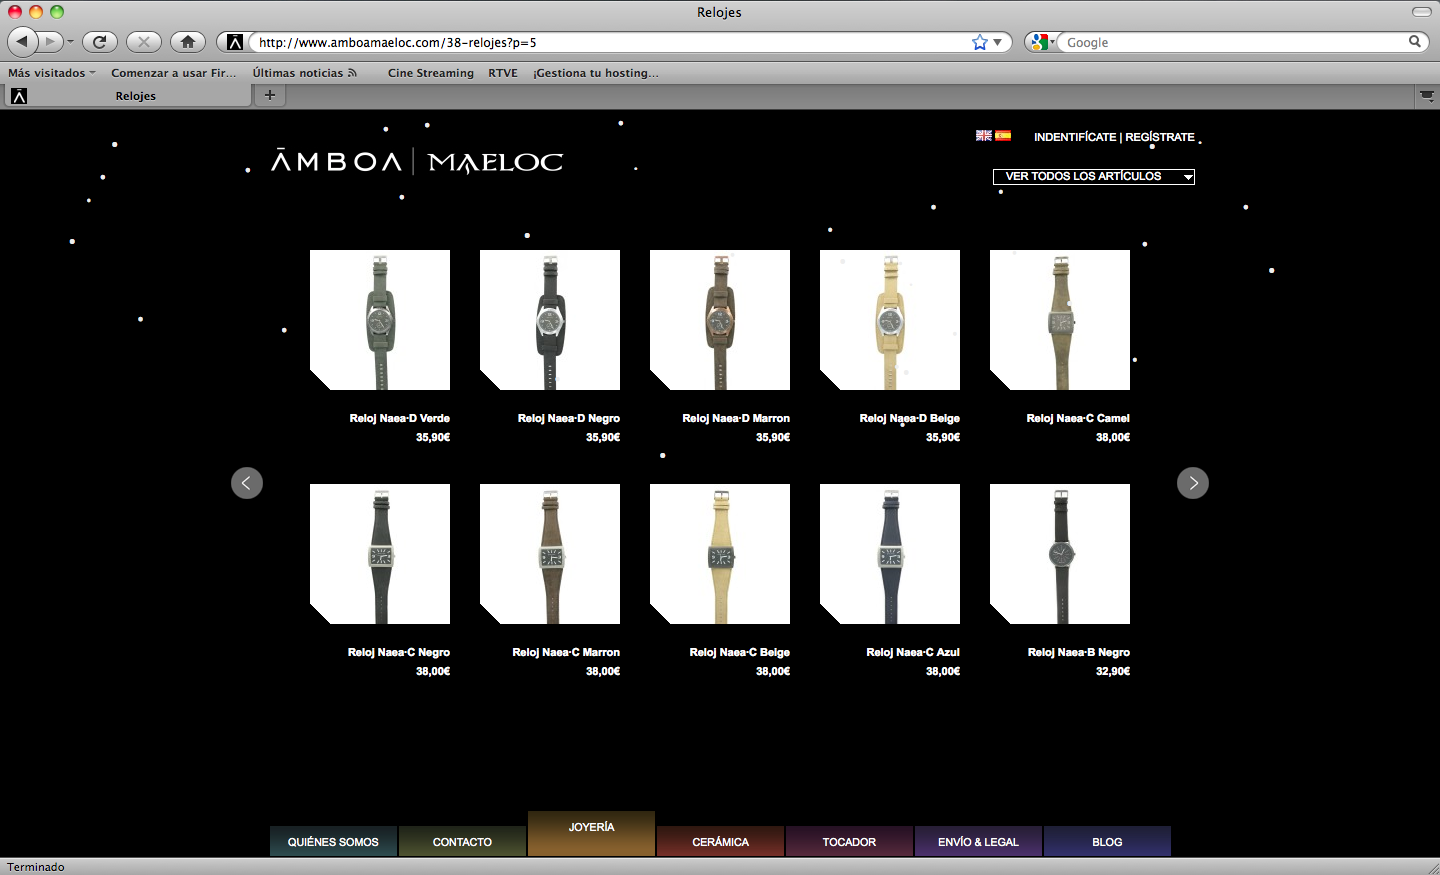Click the Google search field
This screenshot has width=1440, height=875.
(1235, 42)
